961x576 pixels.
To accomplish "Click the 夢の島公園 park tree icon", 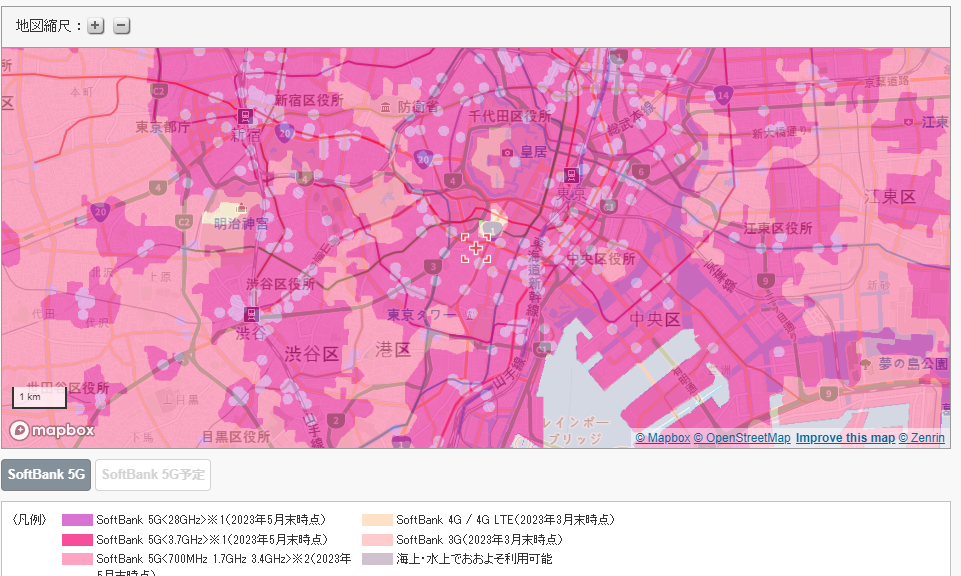I will tap(865, 365).
